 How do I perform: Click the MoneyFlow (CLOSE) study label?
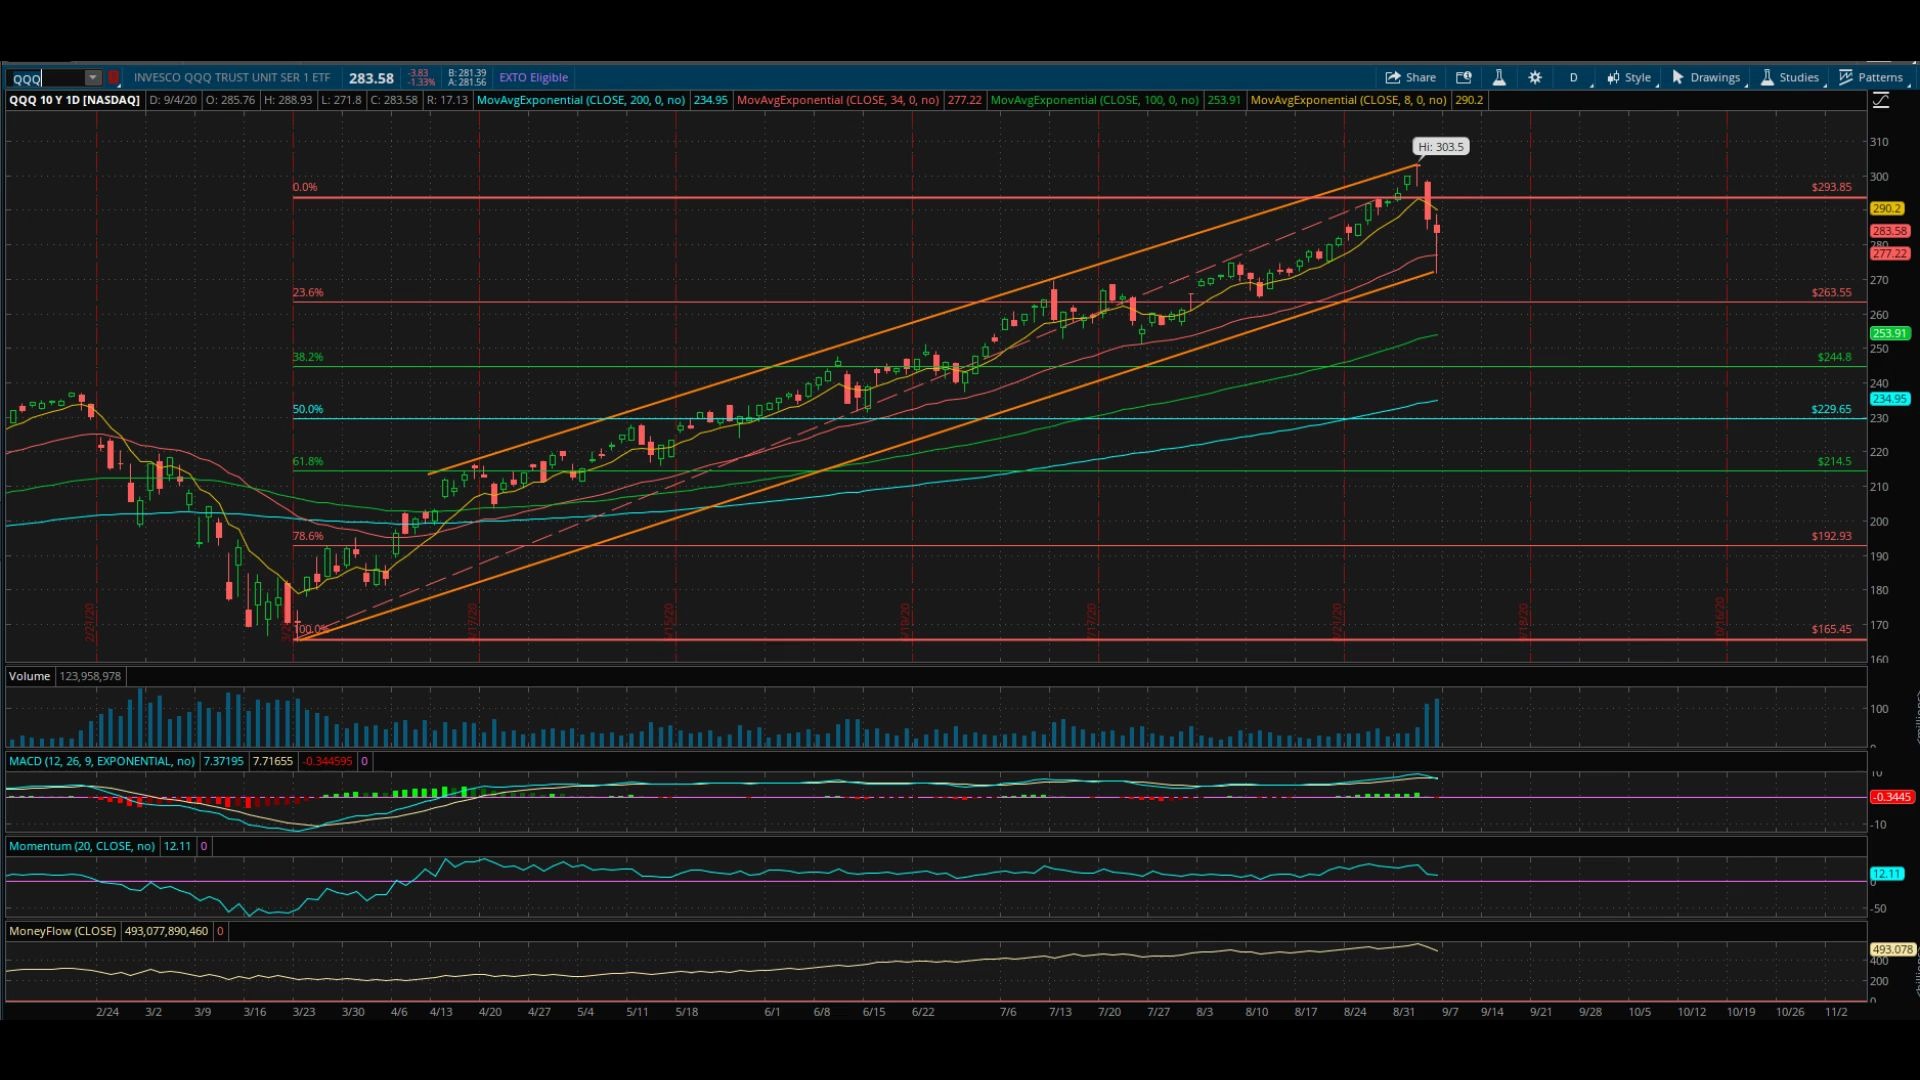click(62, 931)
